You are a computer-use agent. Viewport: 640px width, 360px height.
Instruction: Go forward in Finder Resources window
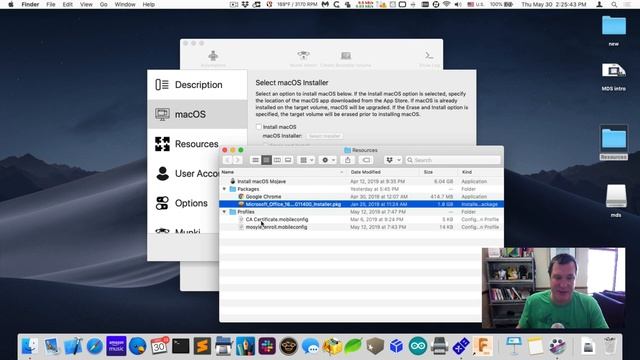click(x=237, y=160)
